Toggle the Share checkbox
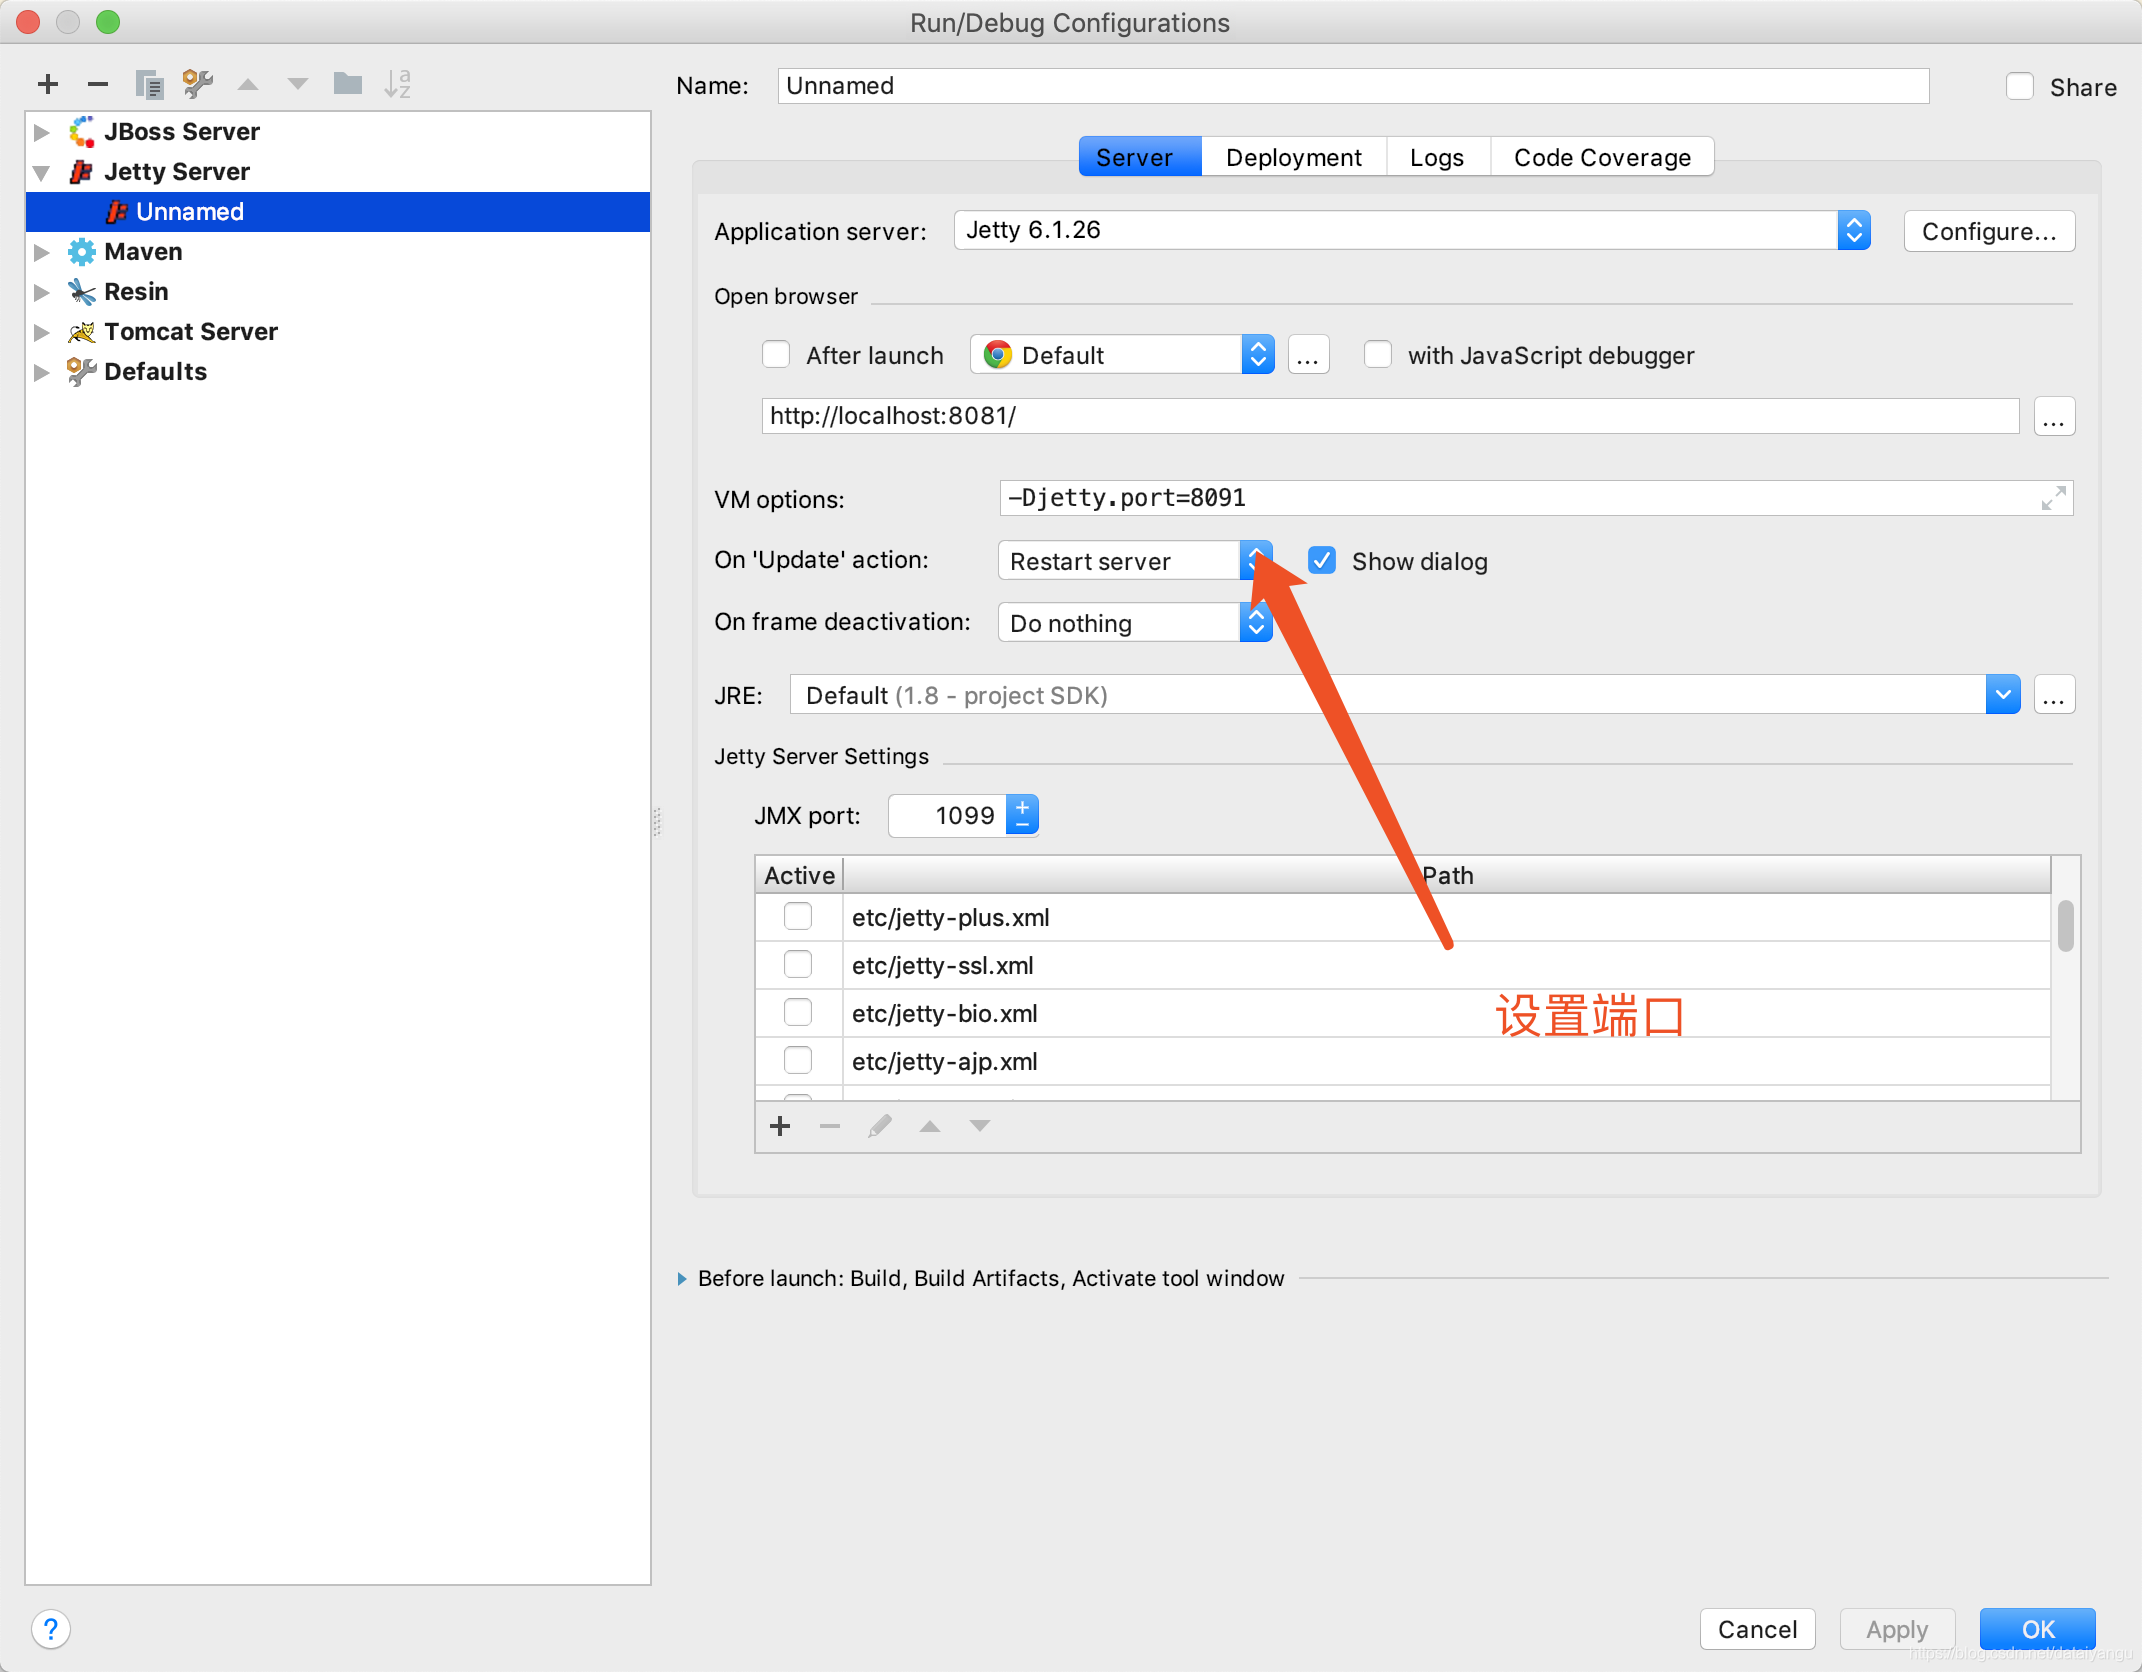Viewport: 2142px width, 1672px height. click(x=2020, y=87)
